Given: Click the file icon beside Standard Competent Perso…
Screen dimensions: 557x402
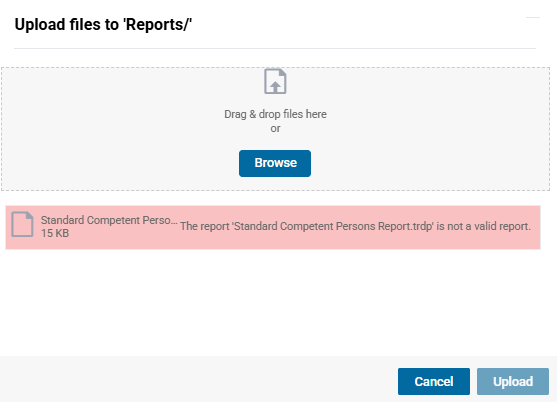Looking at the screenshot, I should click(x=22, y=224).
